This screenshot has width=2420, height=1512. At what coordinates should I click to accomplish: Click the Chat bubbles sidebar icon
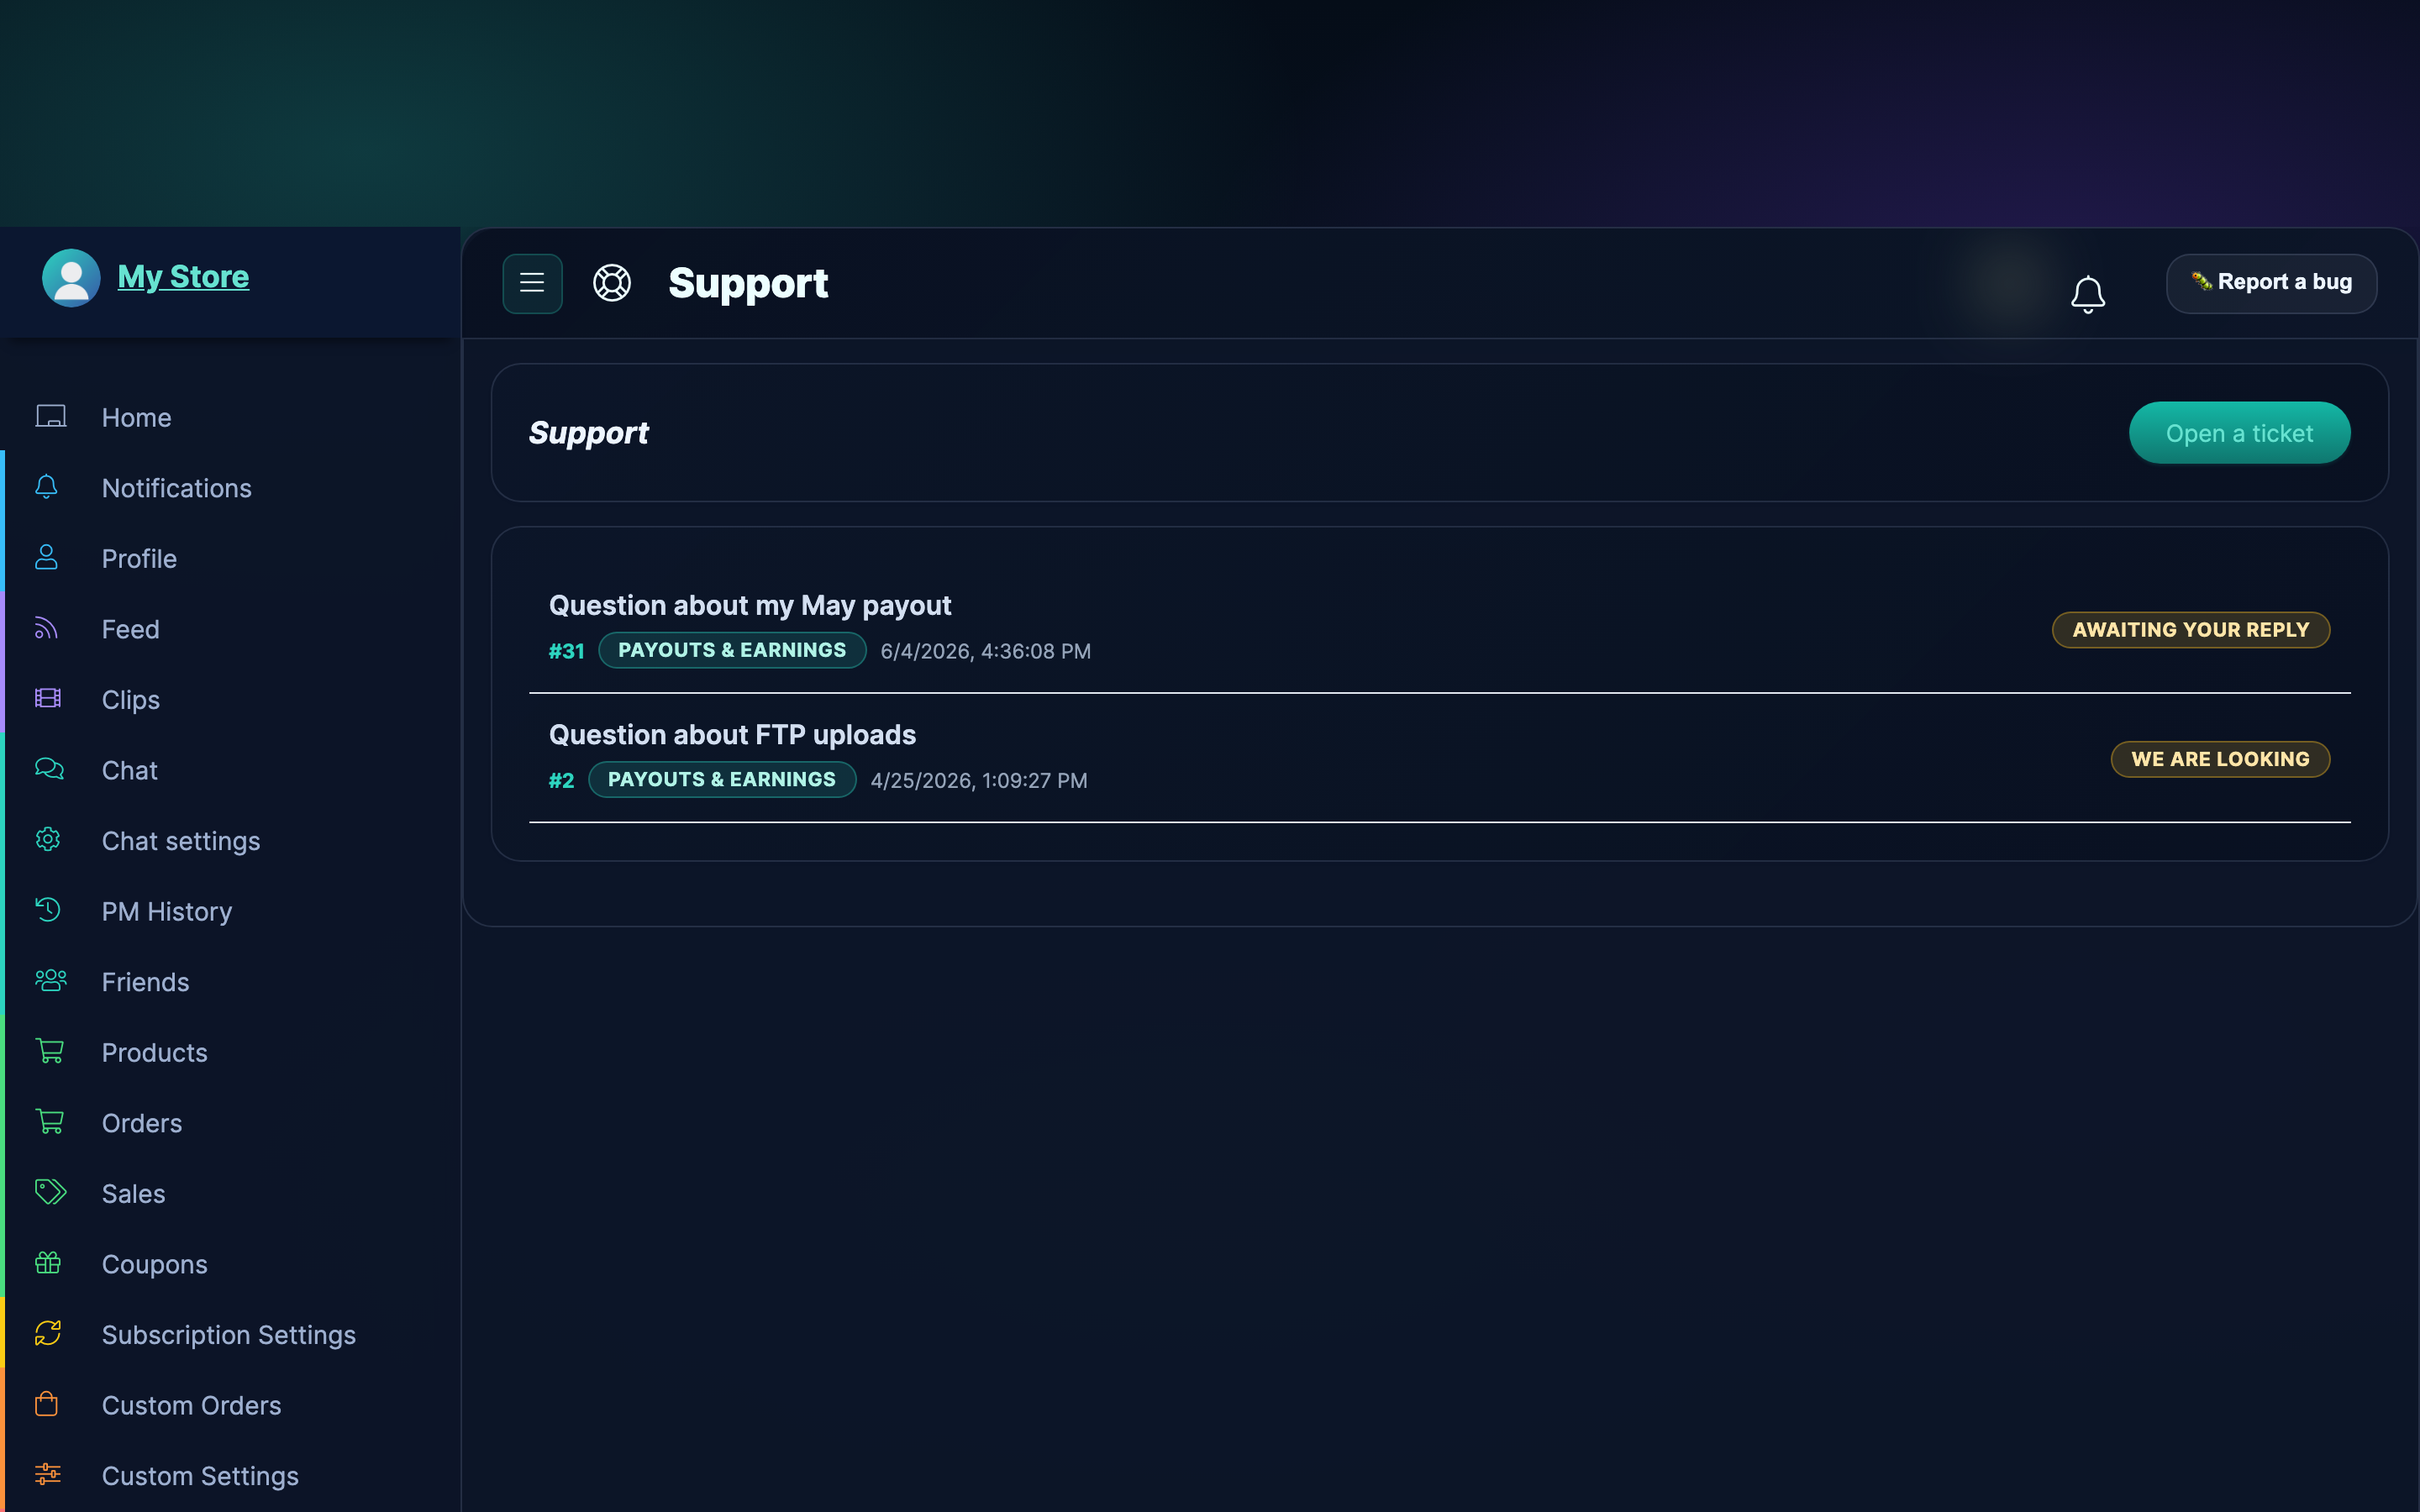[x=50, y=769]
